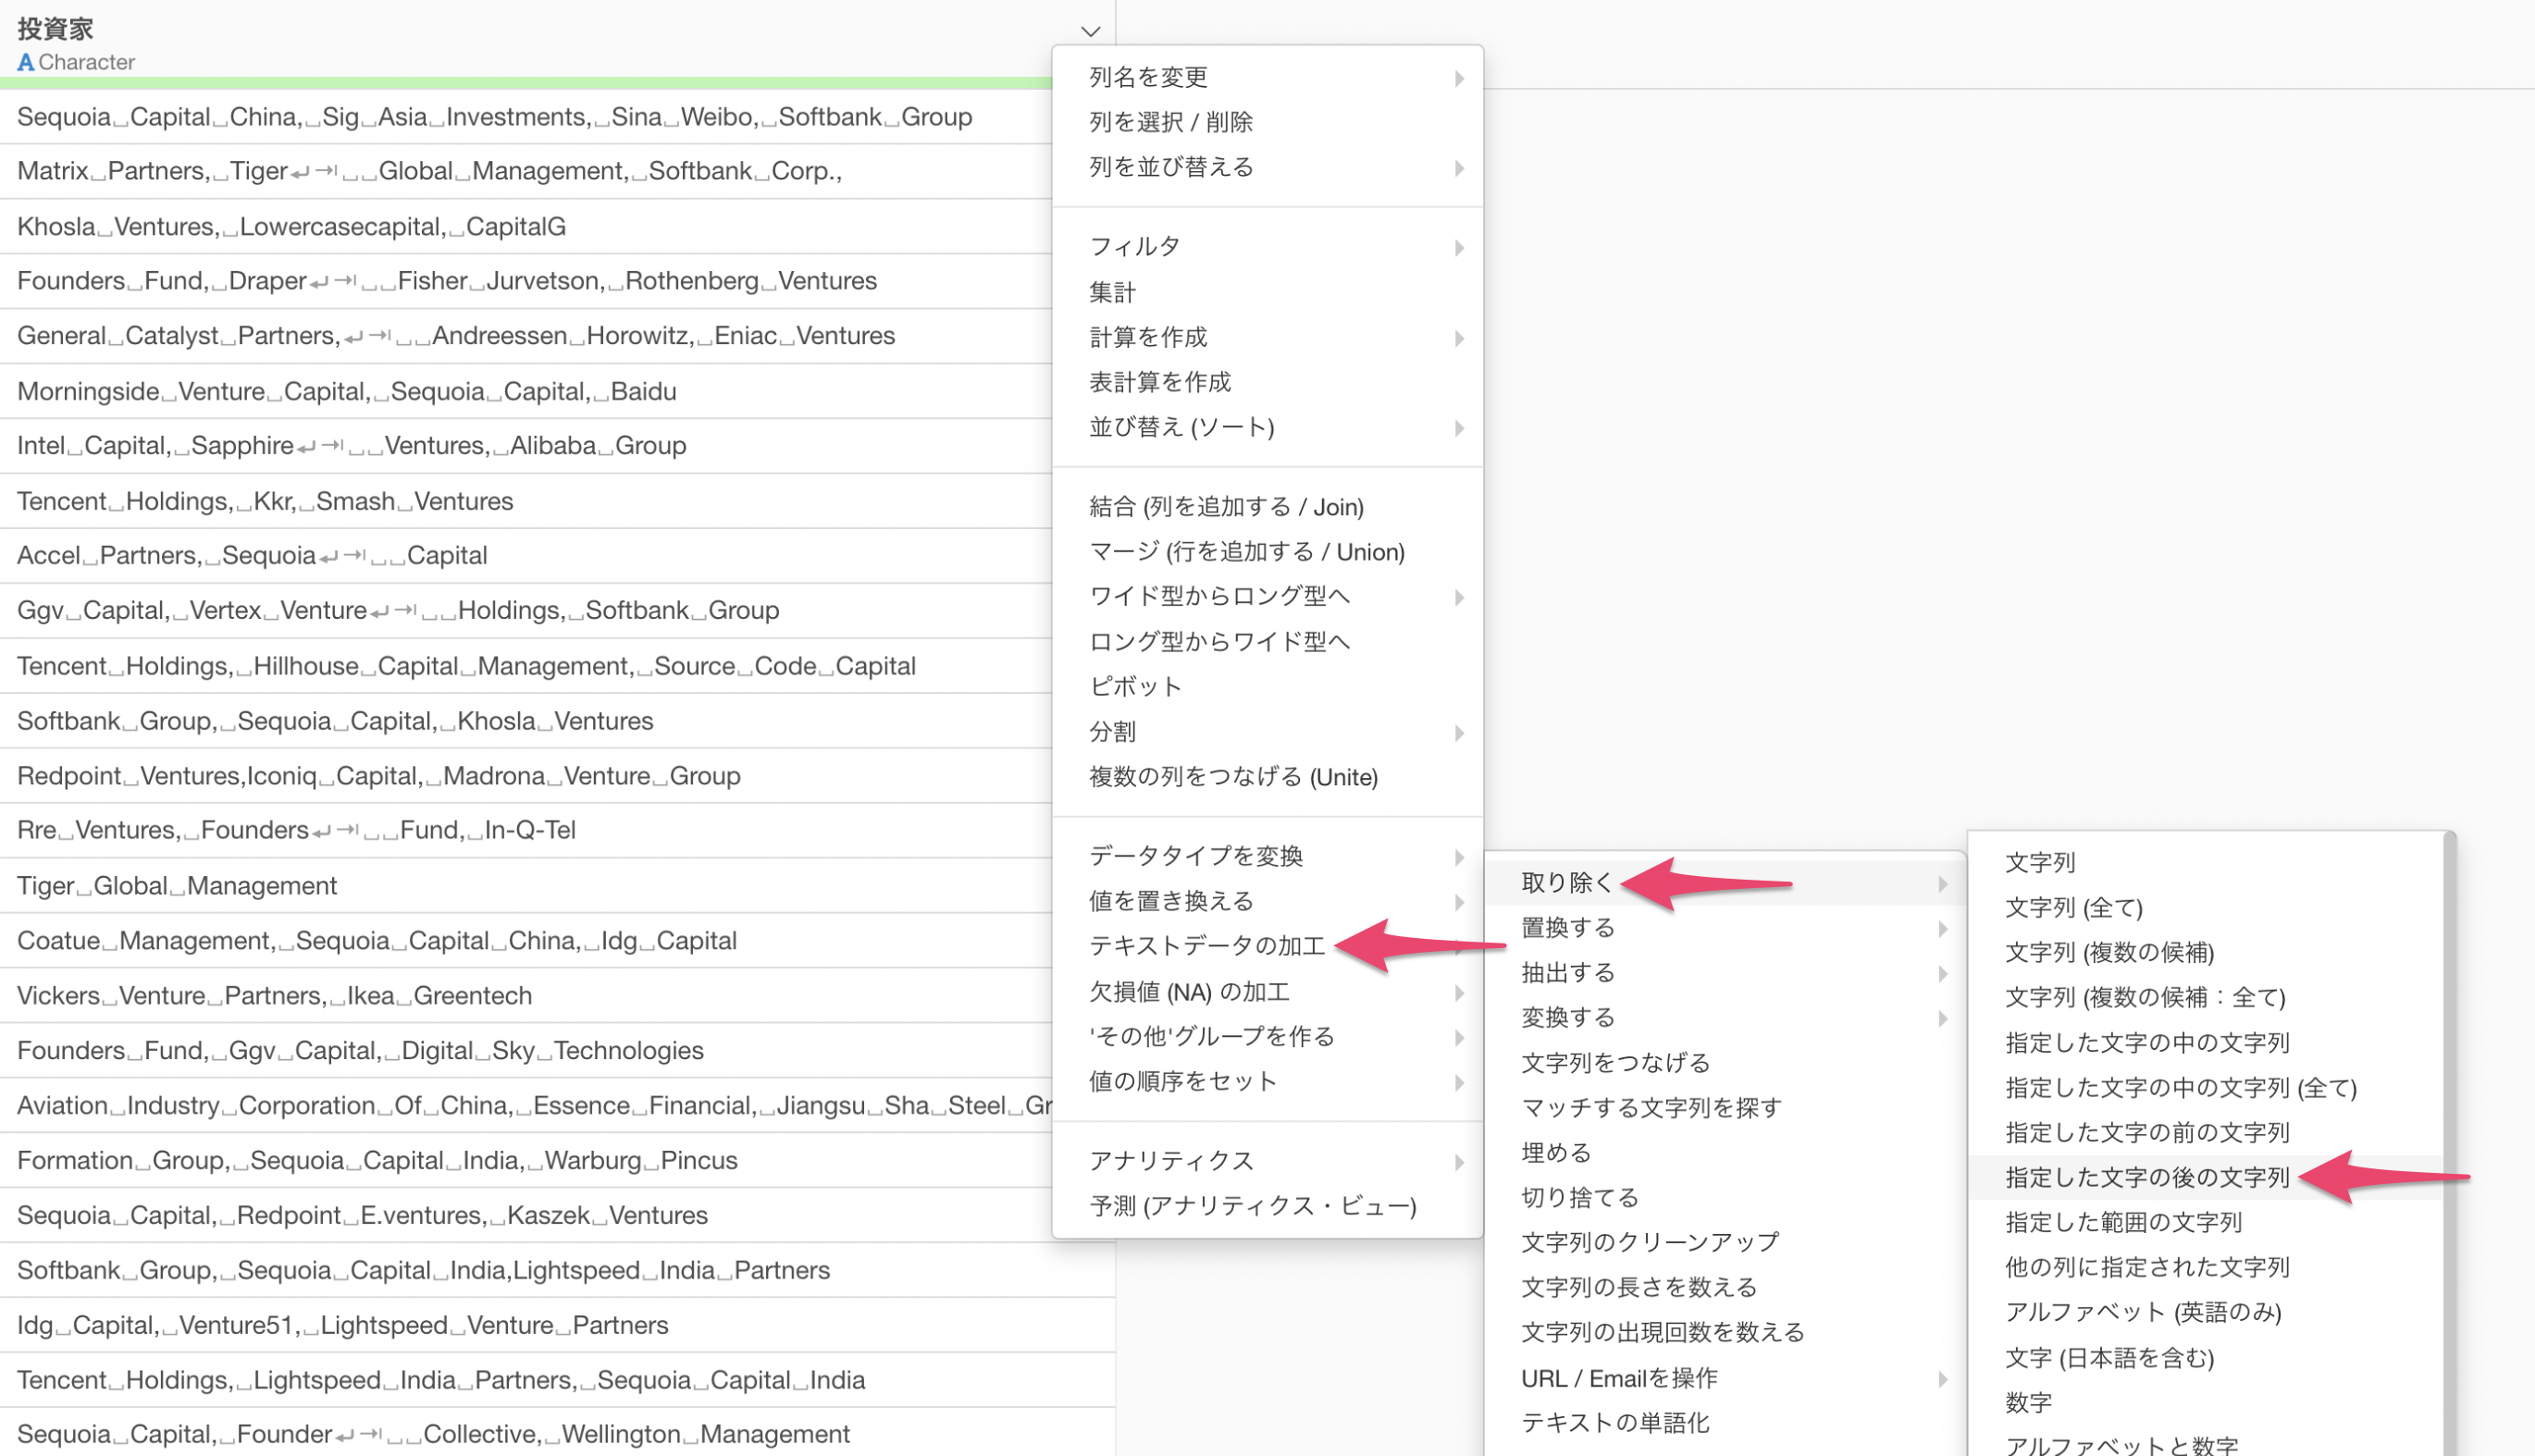
Task: Expand the 置換する submenu arrow
Action: pyautogui.click(x=1942, y=929)
